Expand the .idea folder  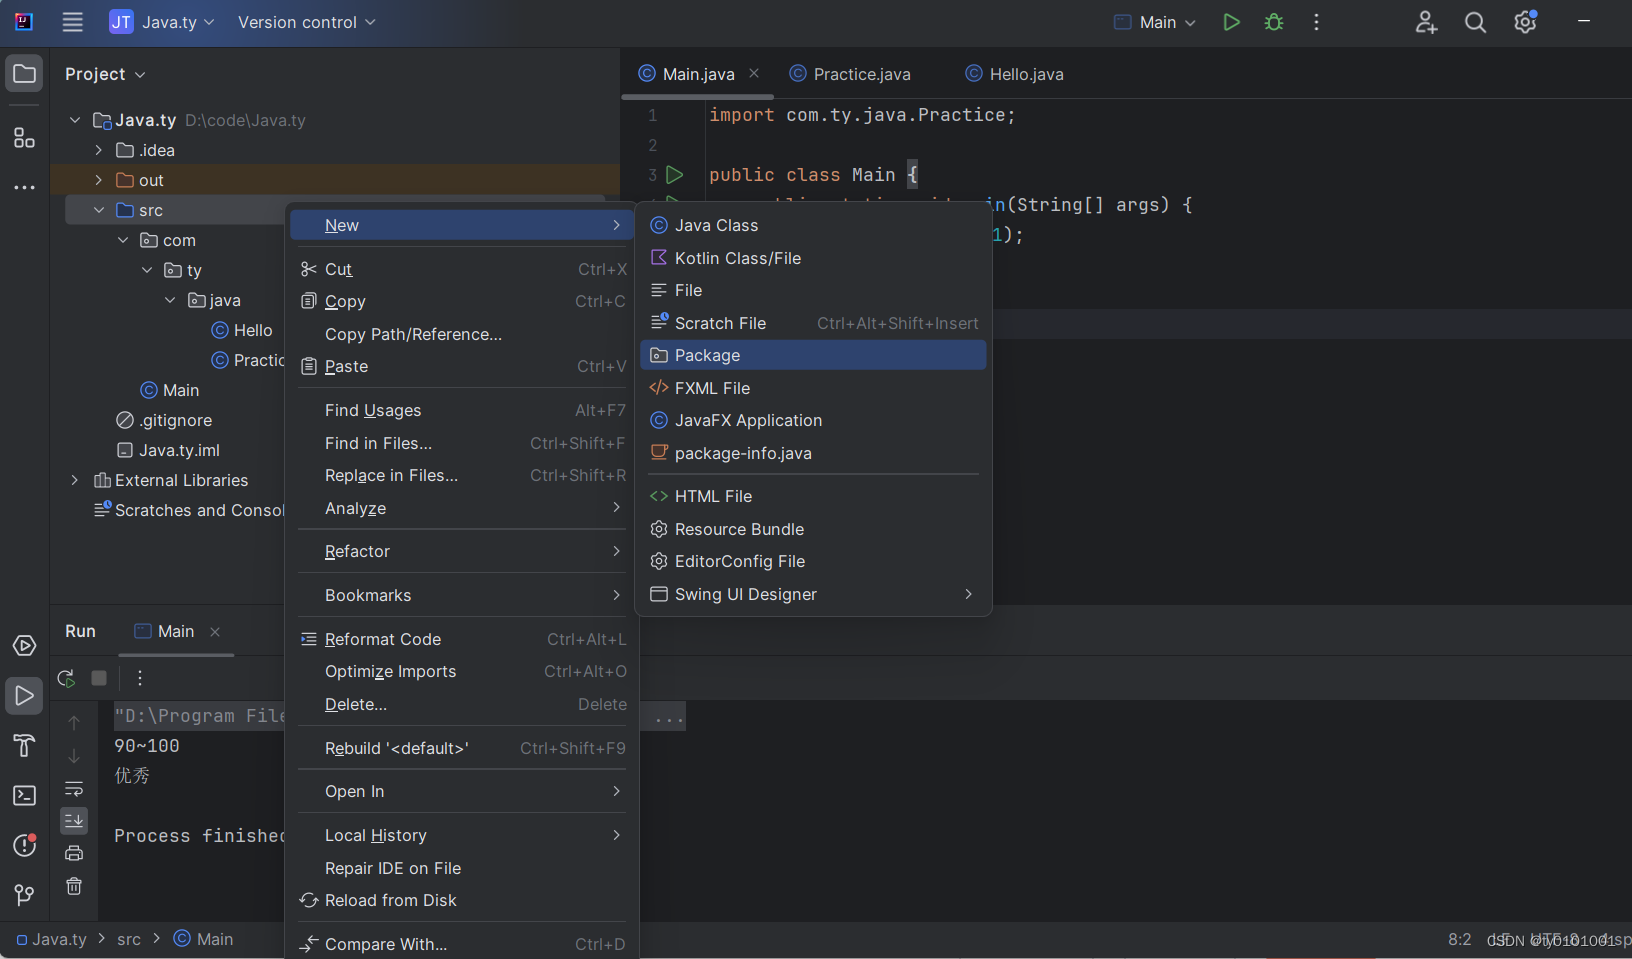(98, 150)
